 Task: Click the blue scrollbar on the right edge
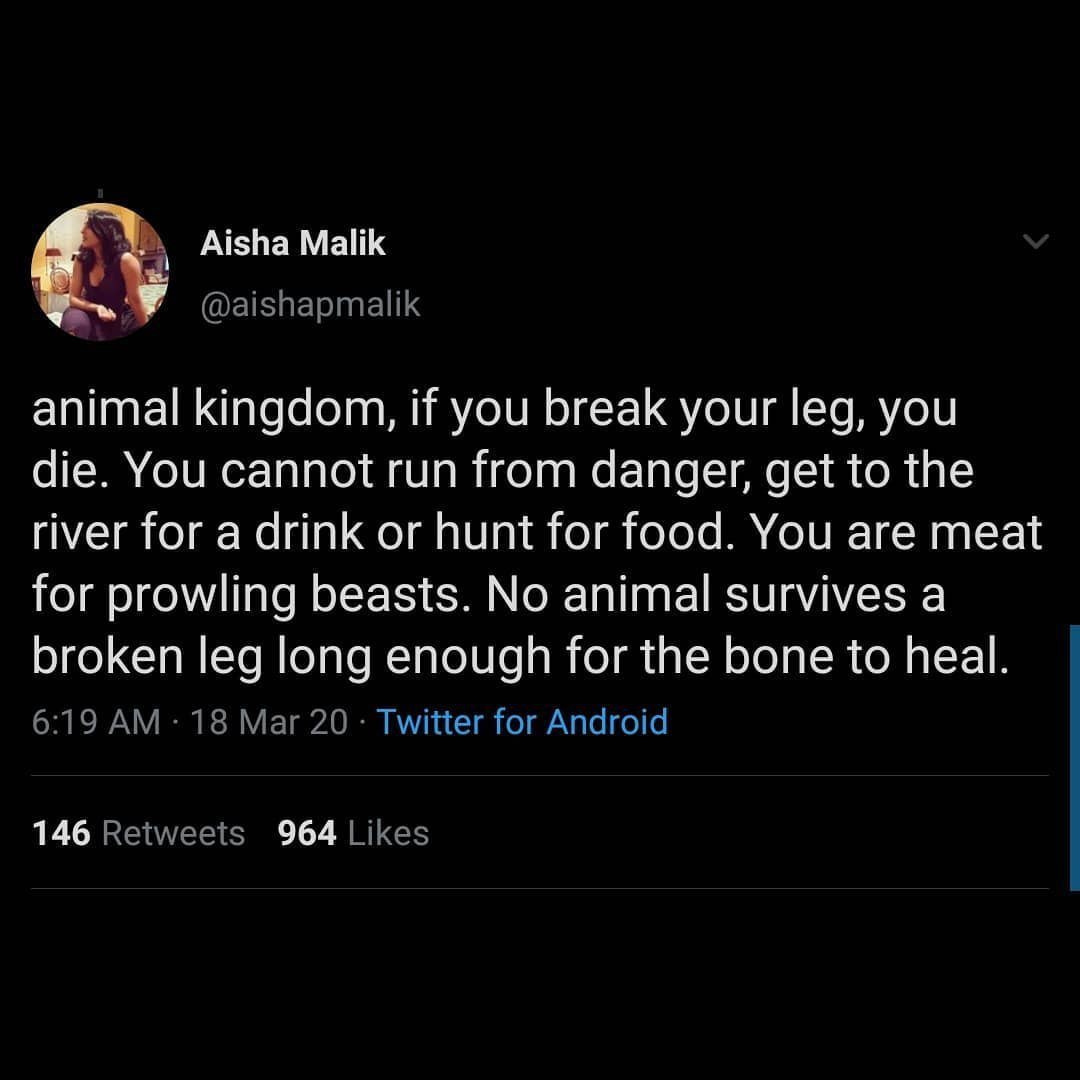tap(1074, 757)
